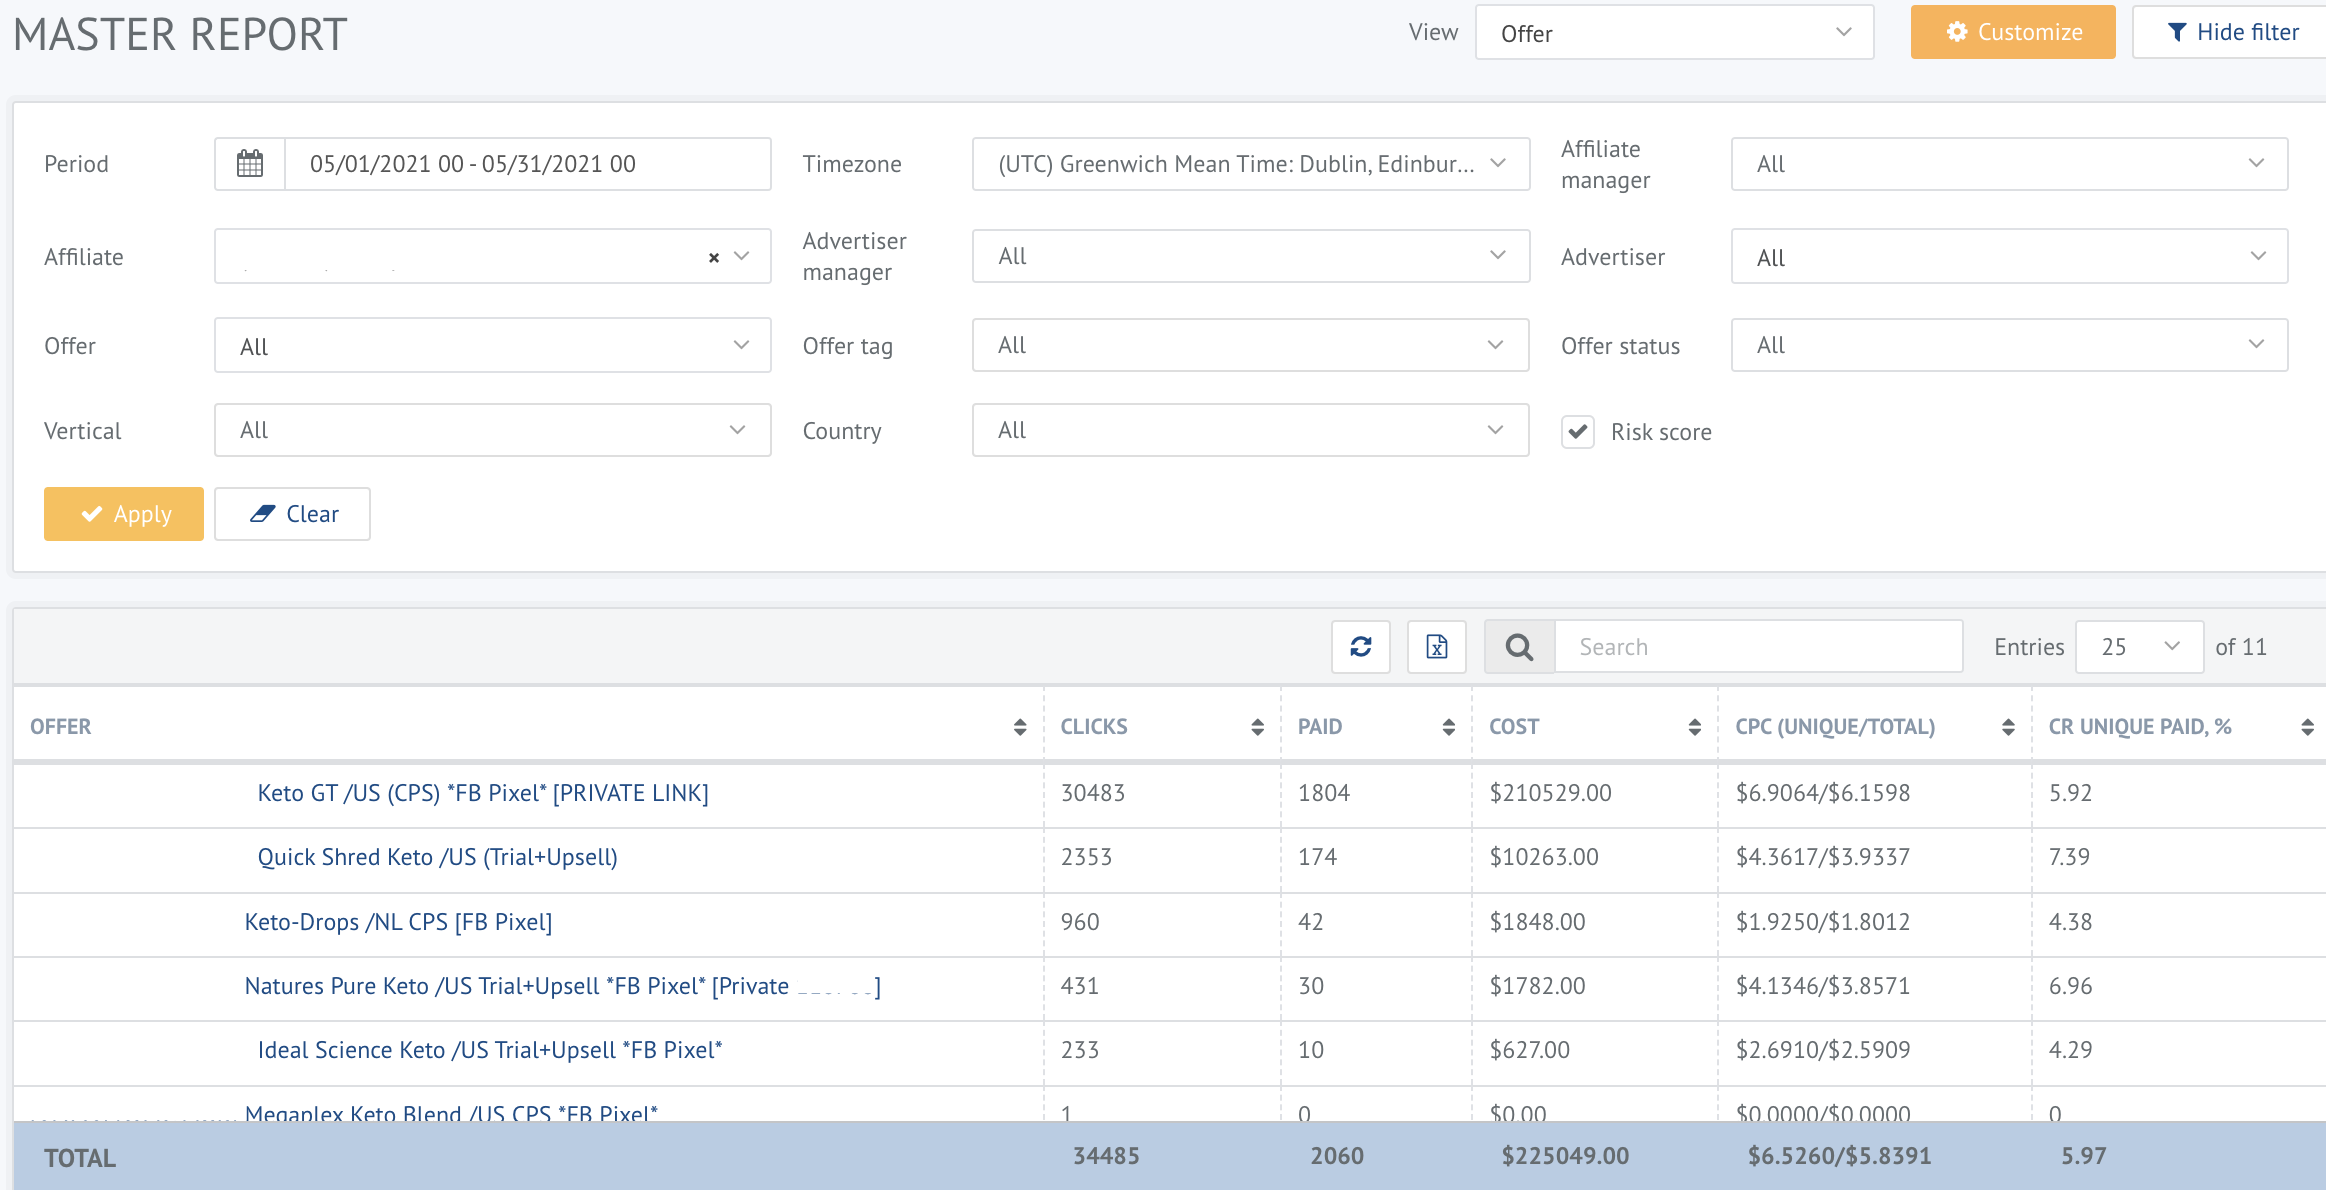Viewport: 2326px width, 1190px height.
Task: Click the Period date range field
Action: click(x=527, y=164)
